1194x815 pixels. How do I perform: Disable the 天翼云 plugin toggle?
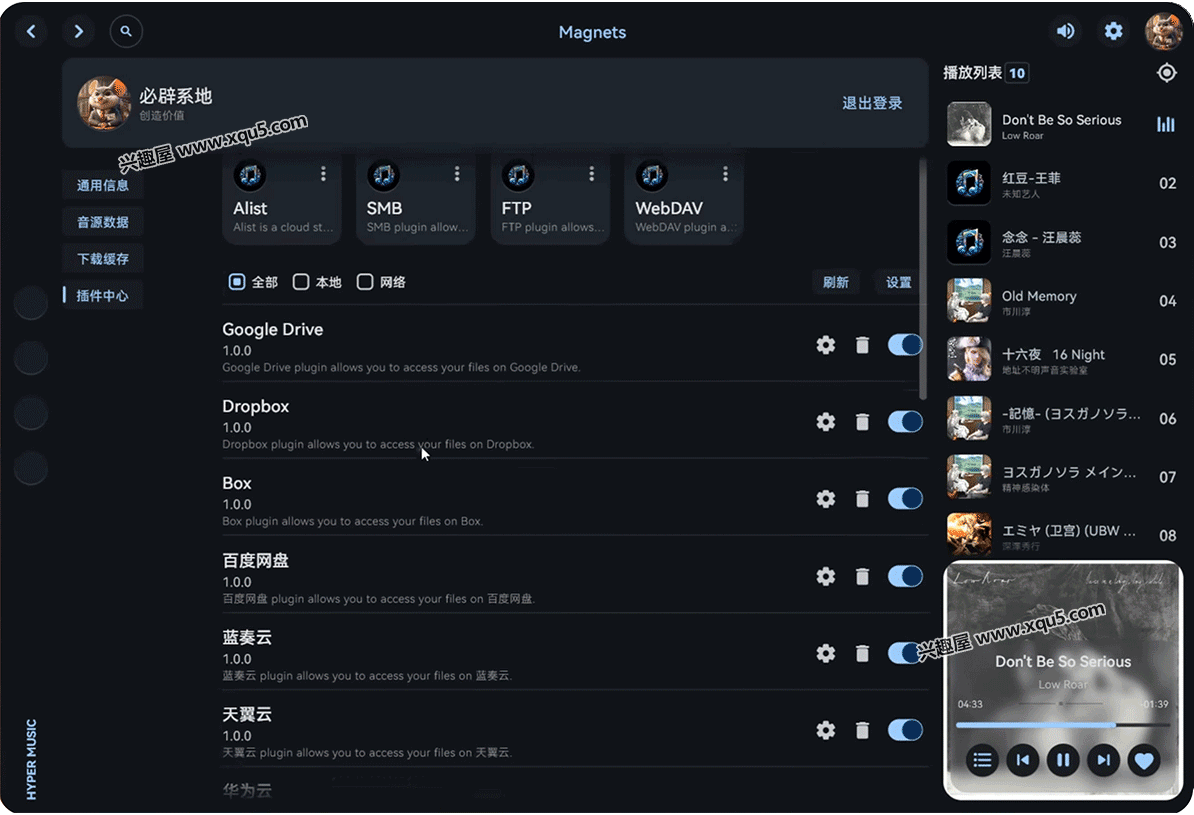[x=905, y=730]
